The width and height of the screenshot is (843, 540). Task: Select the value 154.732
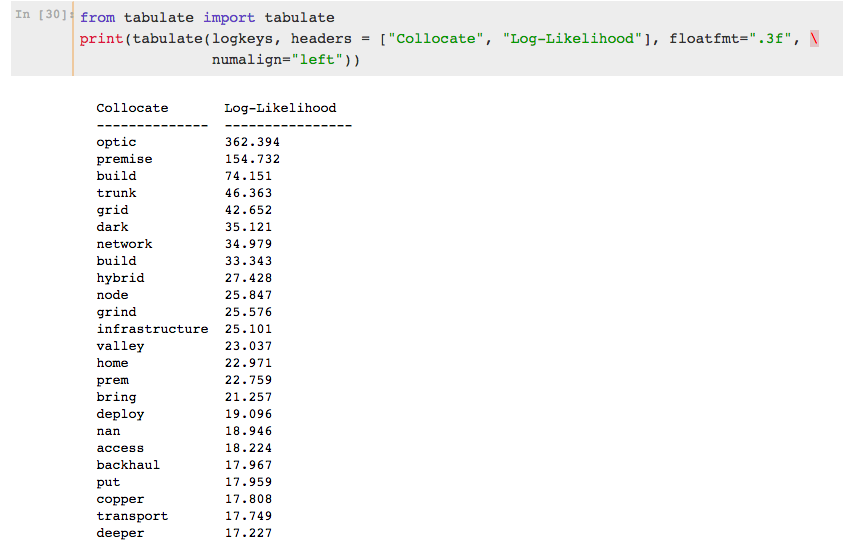pos(252,159)
